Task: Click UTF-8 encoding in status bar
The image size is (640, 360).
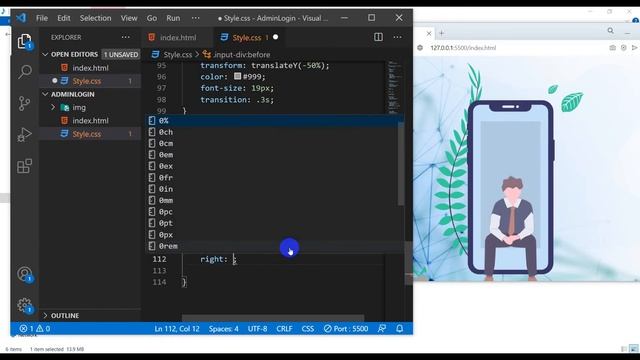Action: pyautogui.click(x=257, y=329)
